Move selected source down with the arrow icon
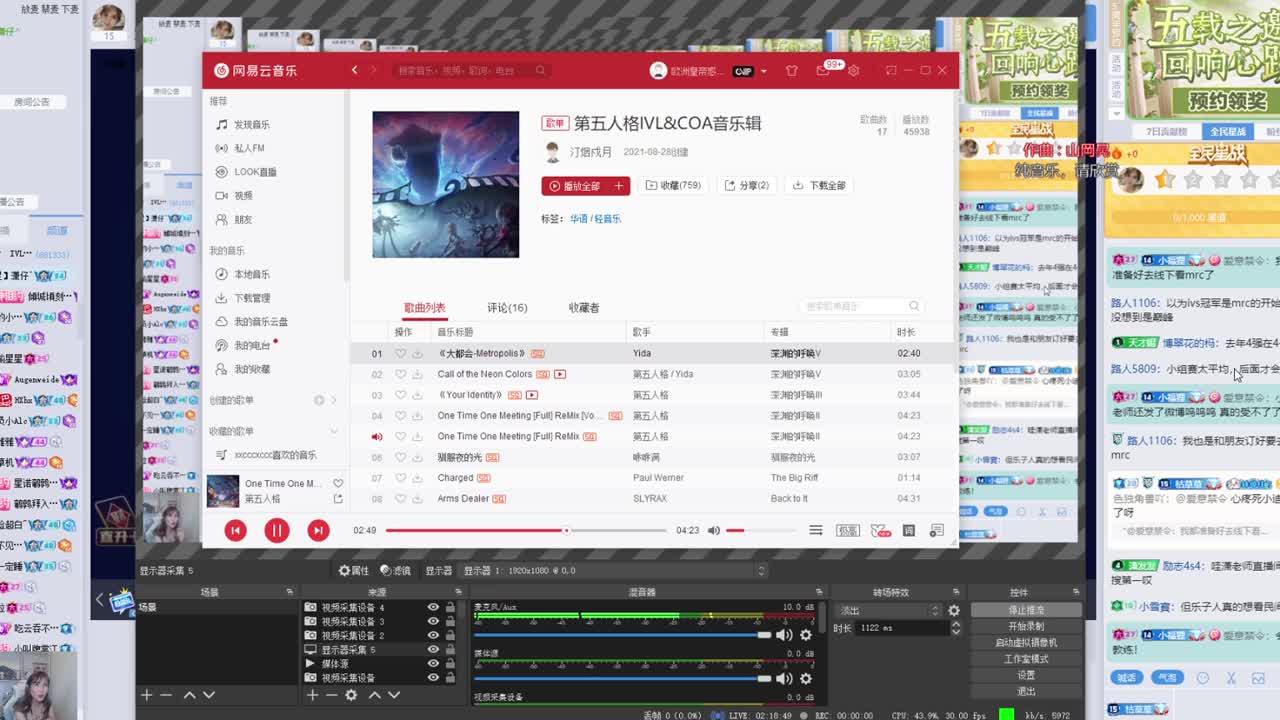This screenshot has width=1280, height=720. pyautogui.click(x=394, y=694)
